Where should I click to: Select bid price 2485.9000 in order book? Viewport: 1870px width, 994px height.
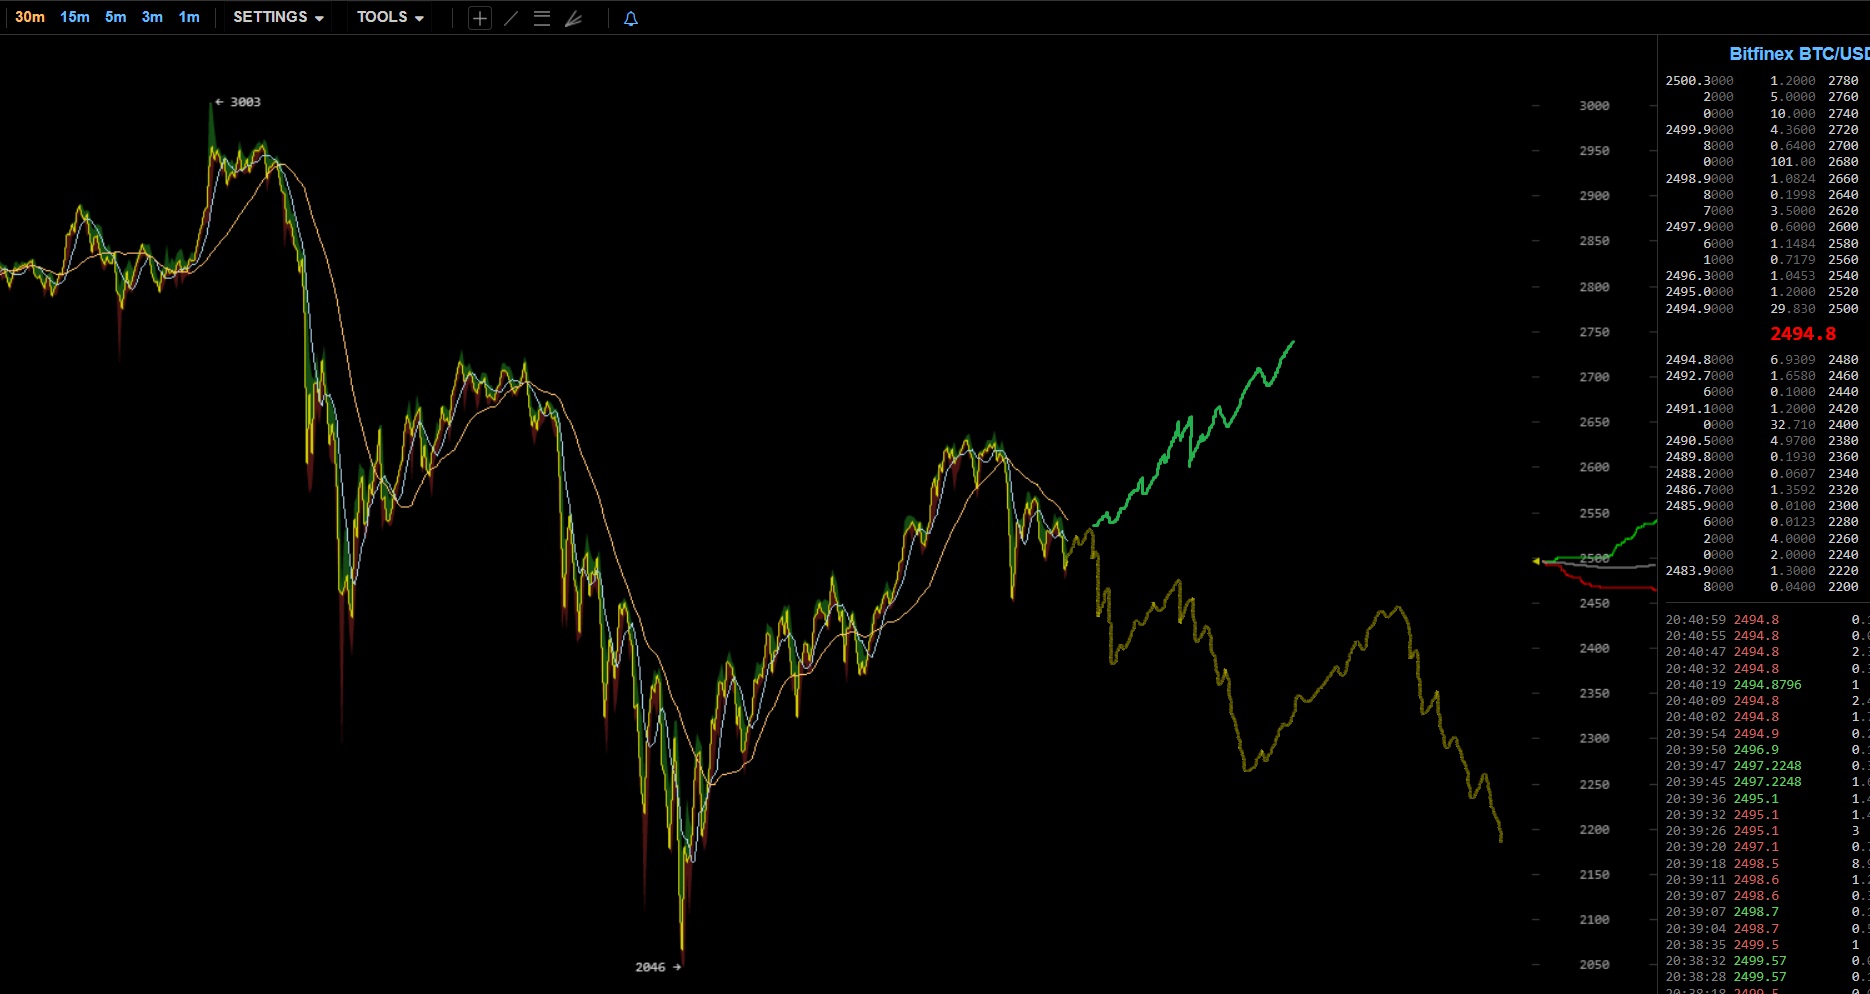pyautogui.click(x=1699, y=506)
